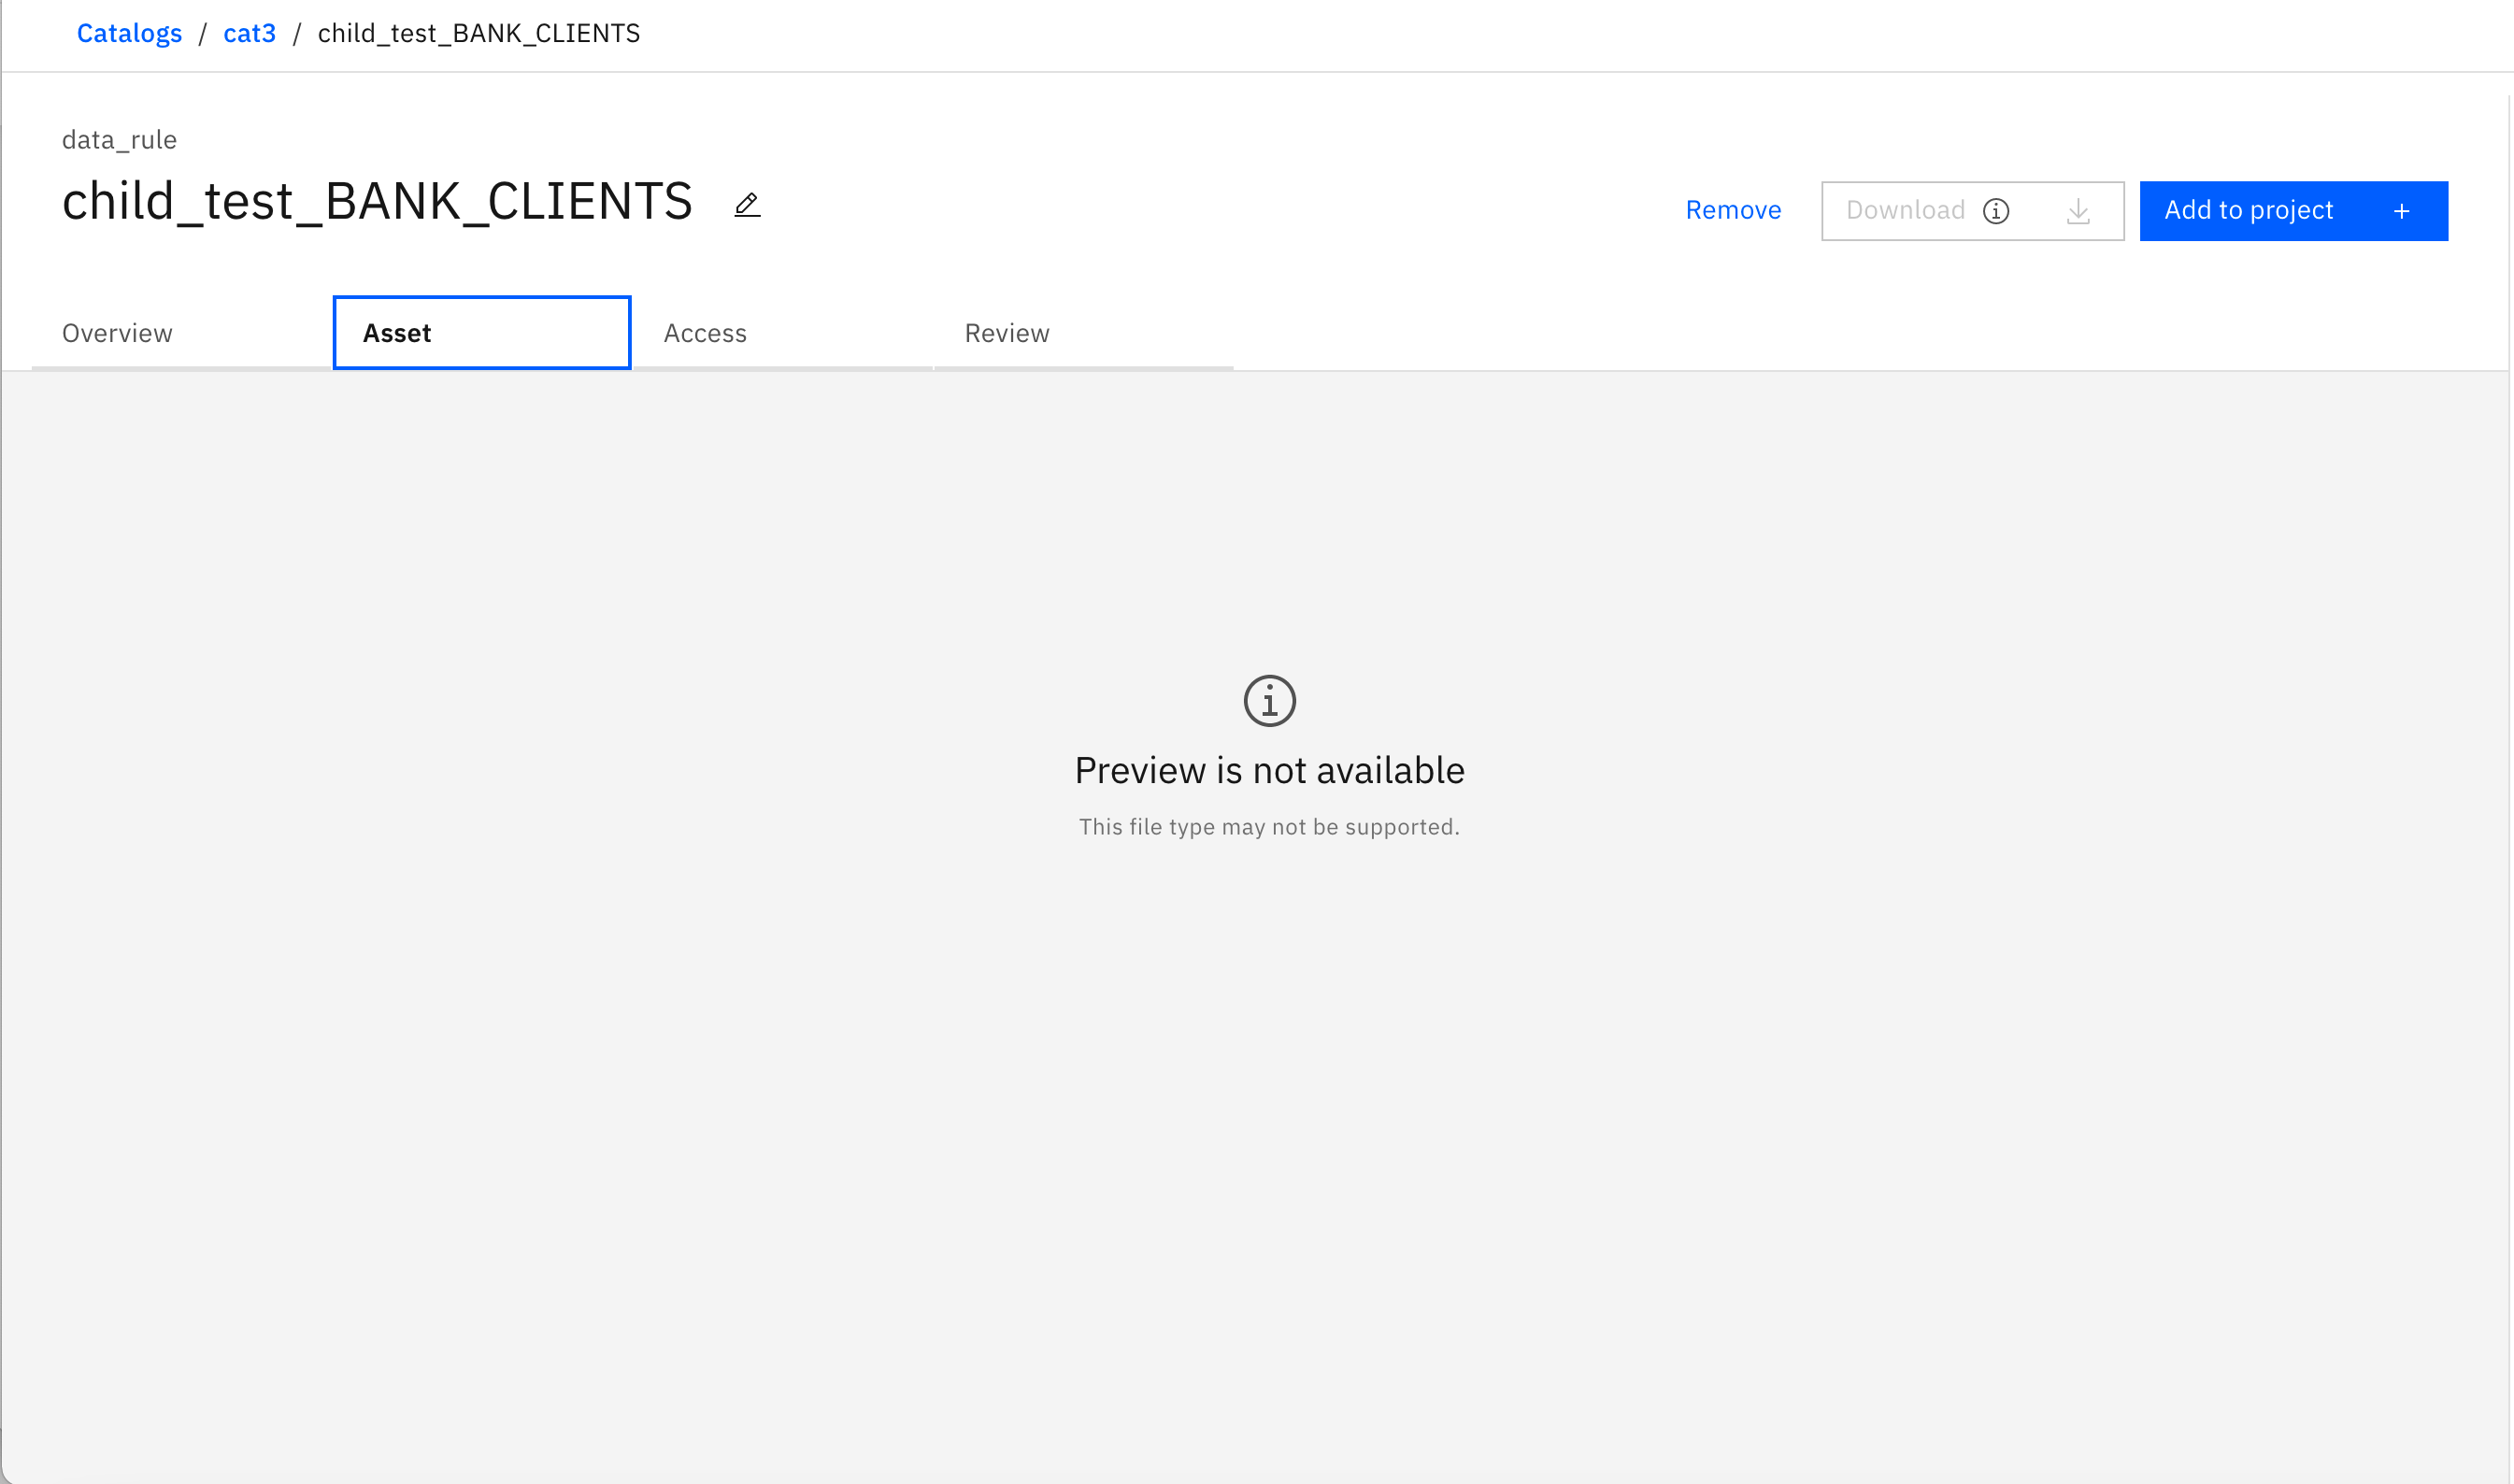Go to the Review tab

click(1006, 333)
